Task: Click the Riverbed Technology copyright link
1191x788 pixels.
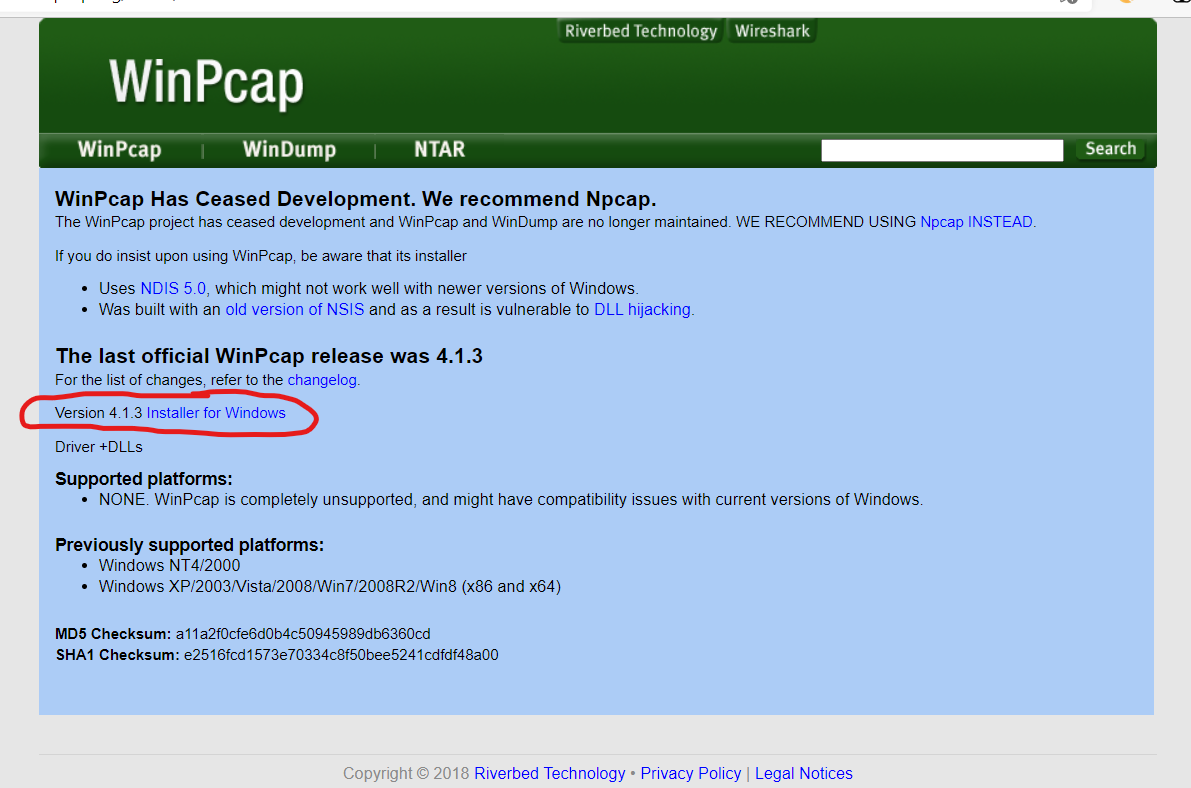Action: point(549,773)
